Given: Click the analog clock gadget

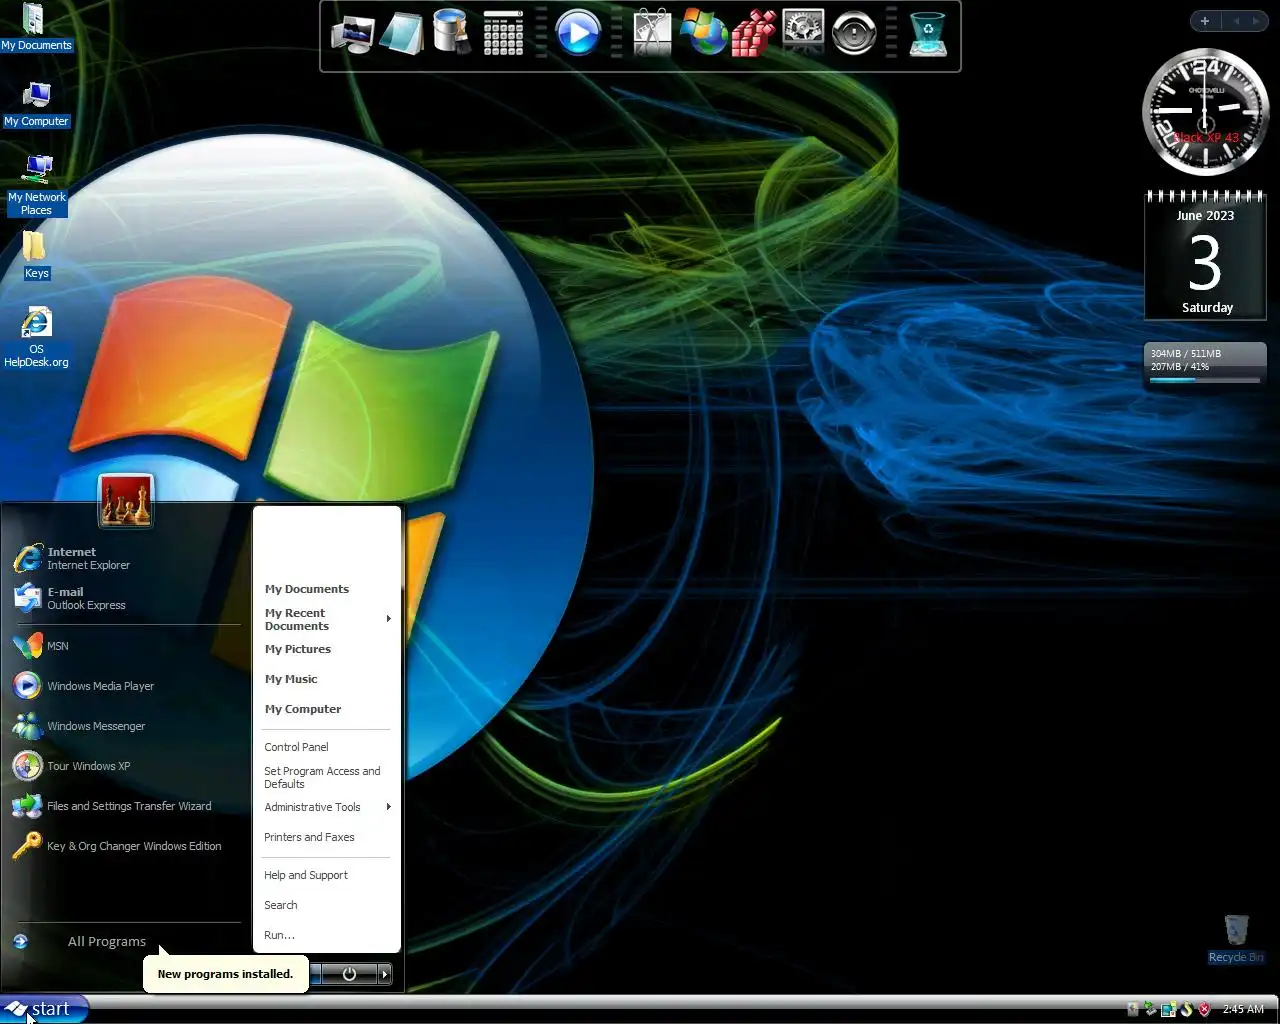Looking at the screenshot, I should point(1205,112).
